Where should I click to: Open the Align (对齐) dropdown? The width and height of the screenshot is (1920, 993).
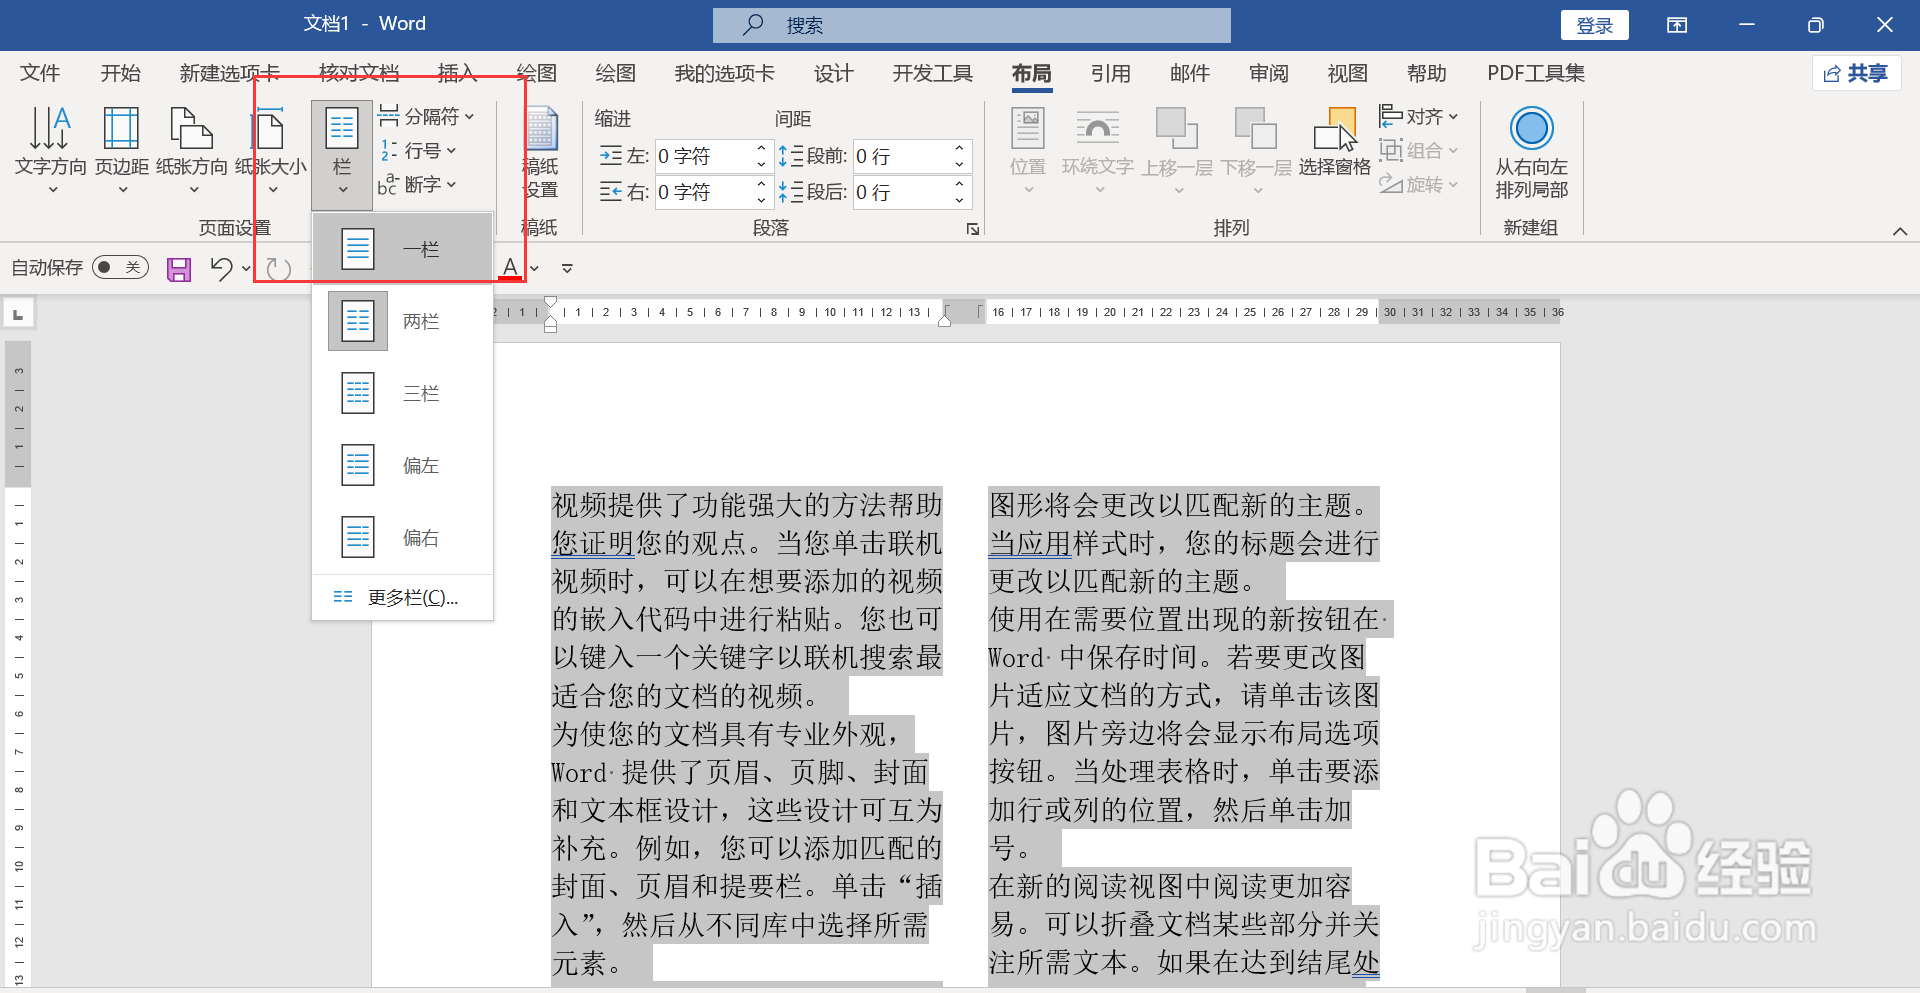point(1419,117)
